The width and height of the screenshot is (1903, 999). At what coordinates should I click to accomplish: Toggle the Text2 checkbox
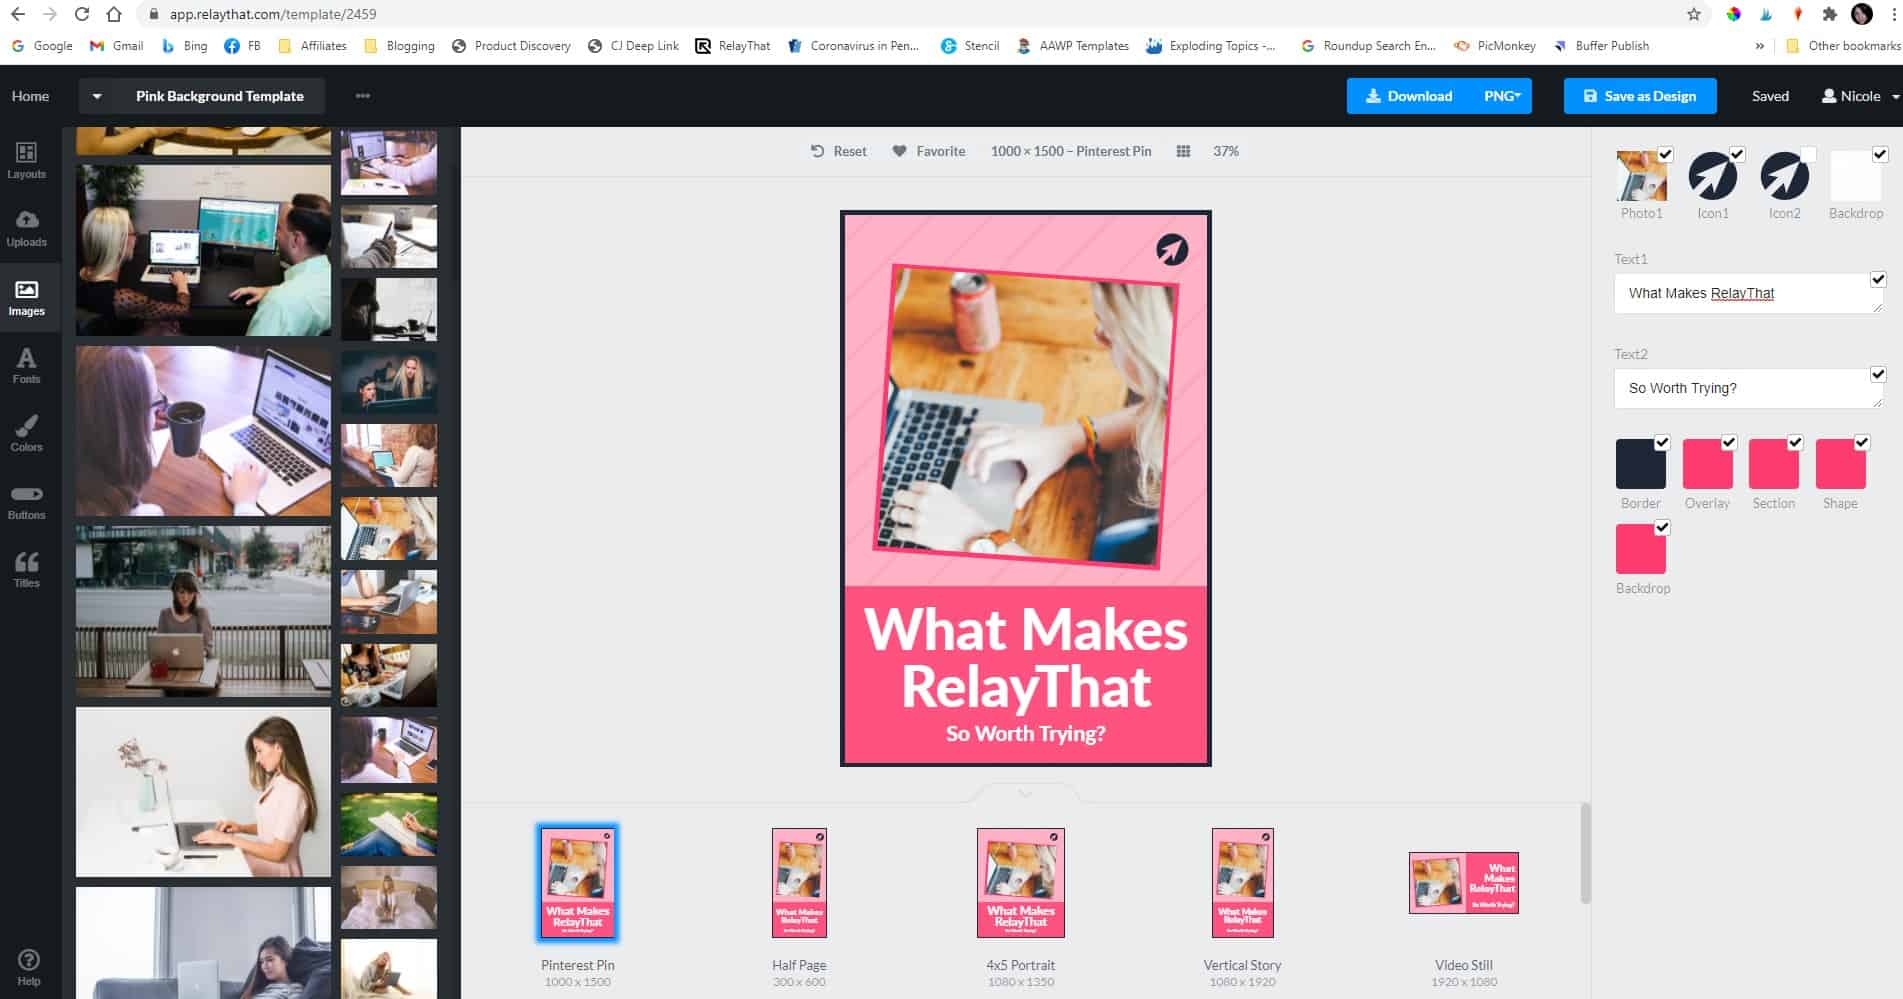coord(1878,374)
